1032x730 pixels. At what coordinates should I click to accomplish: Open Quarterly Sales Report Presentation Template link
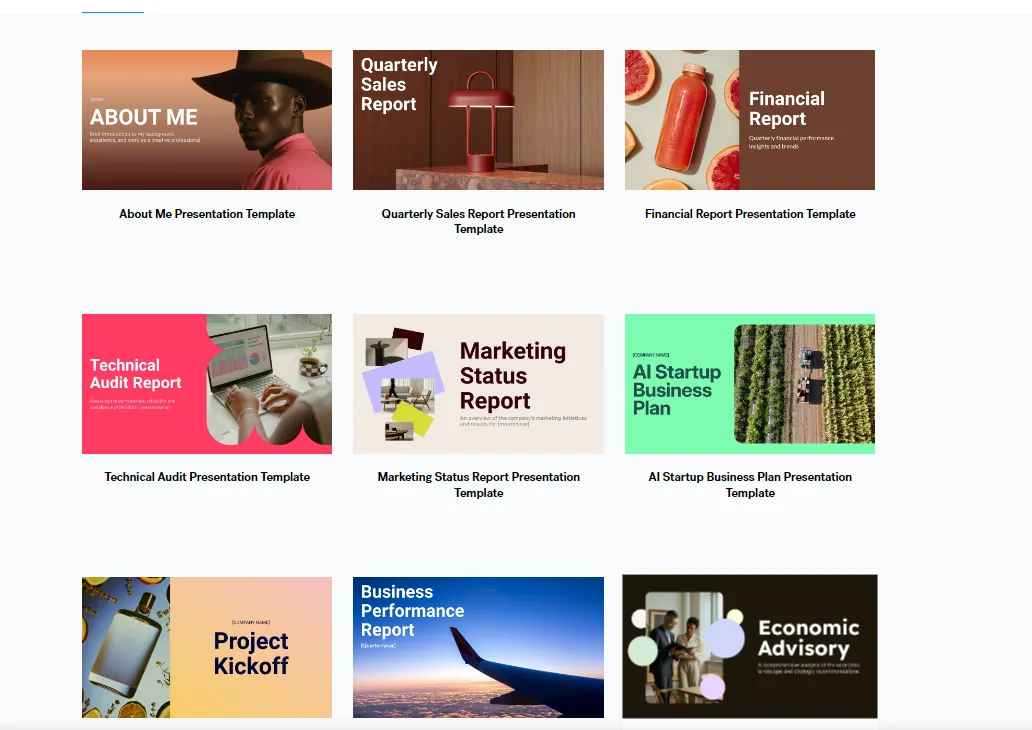(478, 221)
